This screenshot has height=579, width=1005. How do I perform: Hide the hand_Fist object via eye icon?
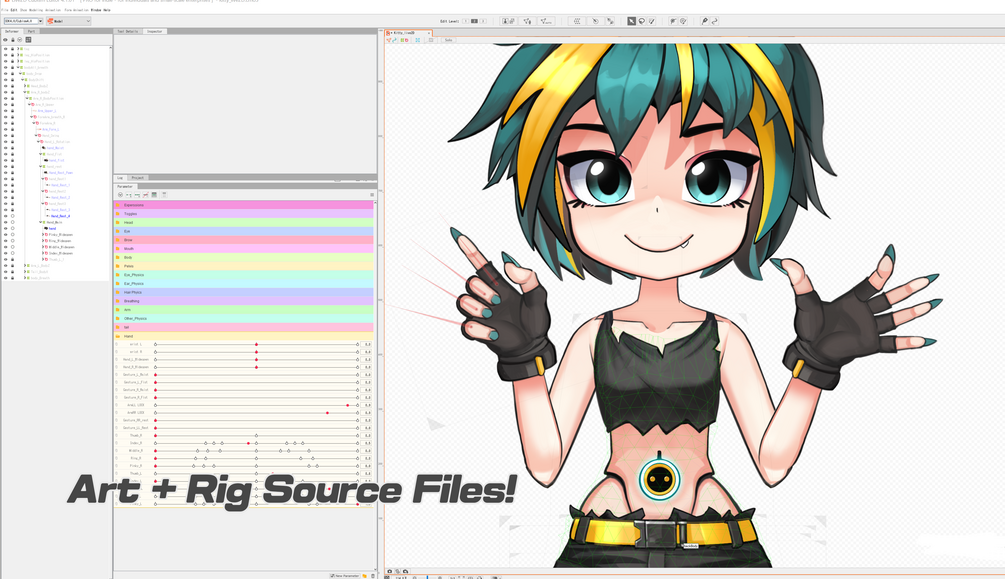tap(5, 160)
